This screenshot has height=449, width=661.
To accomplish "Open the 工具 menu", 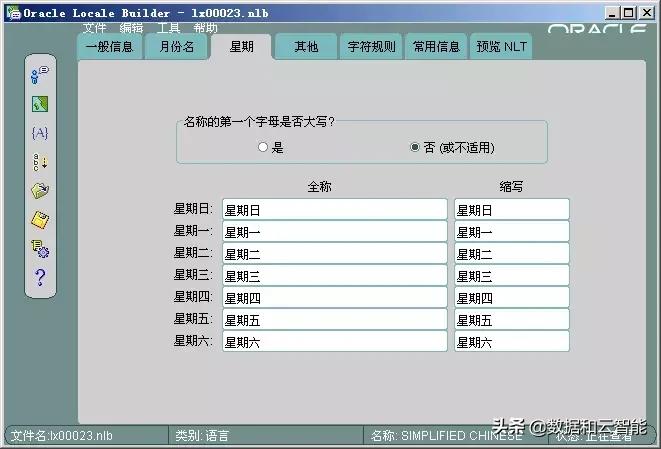I will tap(168, 28).
